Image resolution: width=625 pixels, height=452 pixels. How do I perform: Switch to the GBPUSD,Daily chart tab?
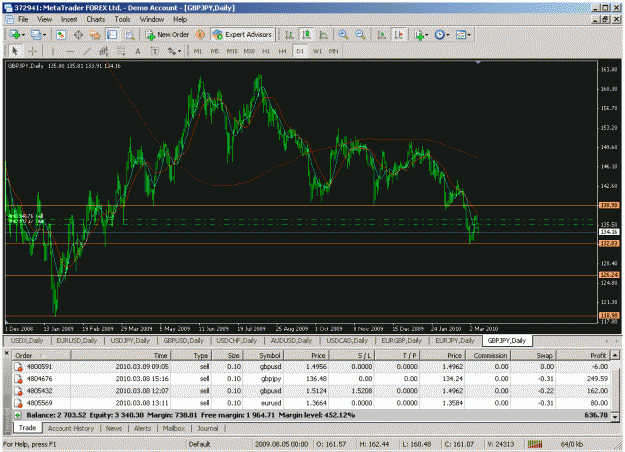184,340
